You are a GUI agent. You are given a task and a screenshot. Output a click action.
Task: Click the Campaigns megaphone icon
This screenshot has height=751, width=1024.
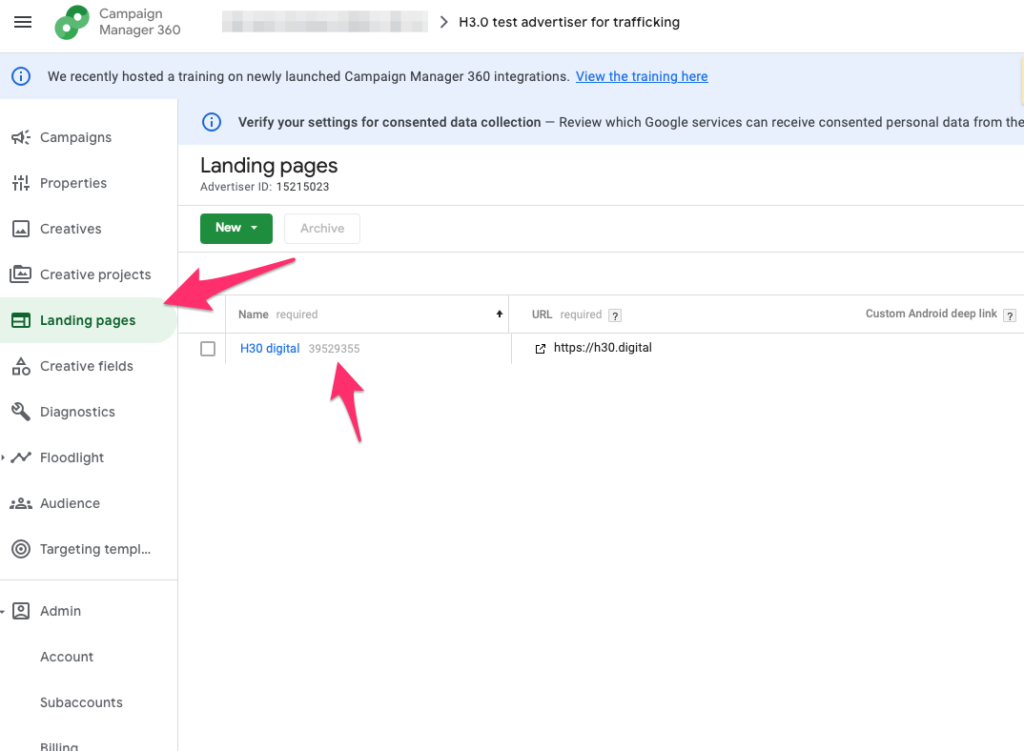20,138
